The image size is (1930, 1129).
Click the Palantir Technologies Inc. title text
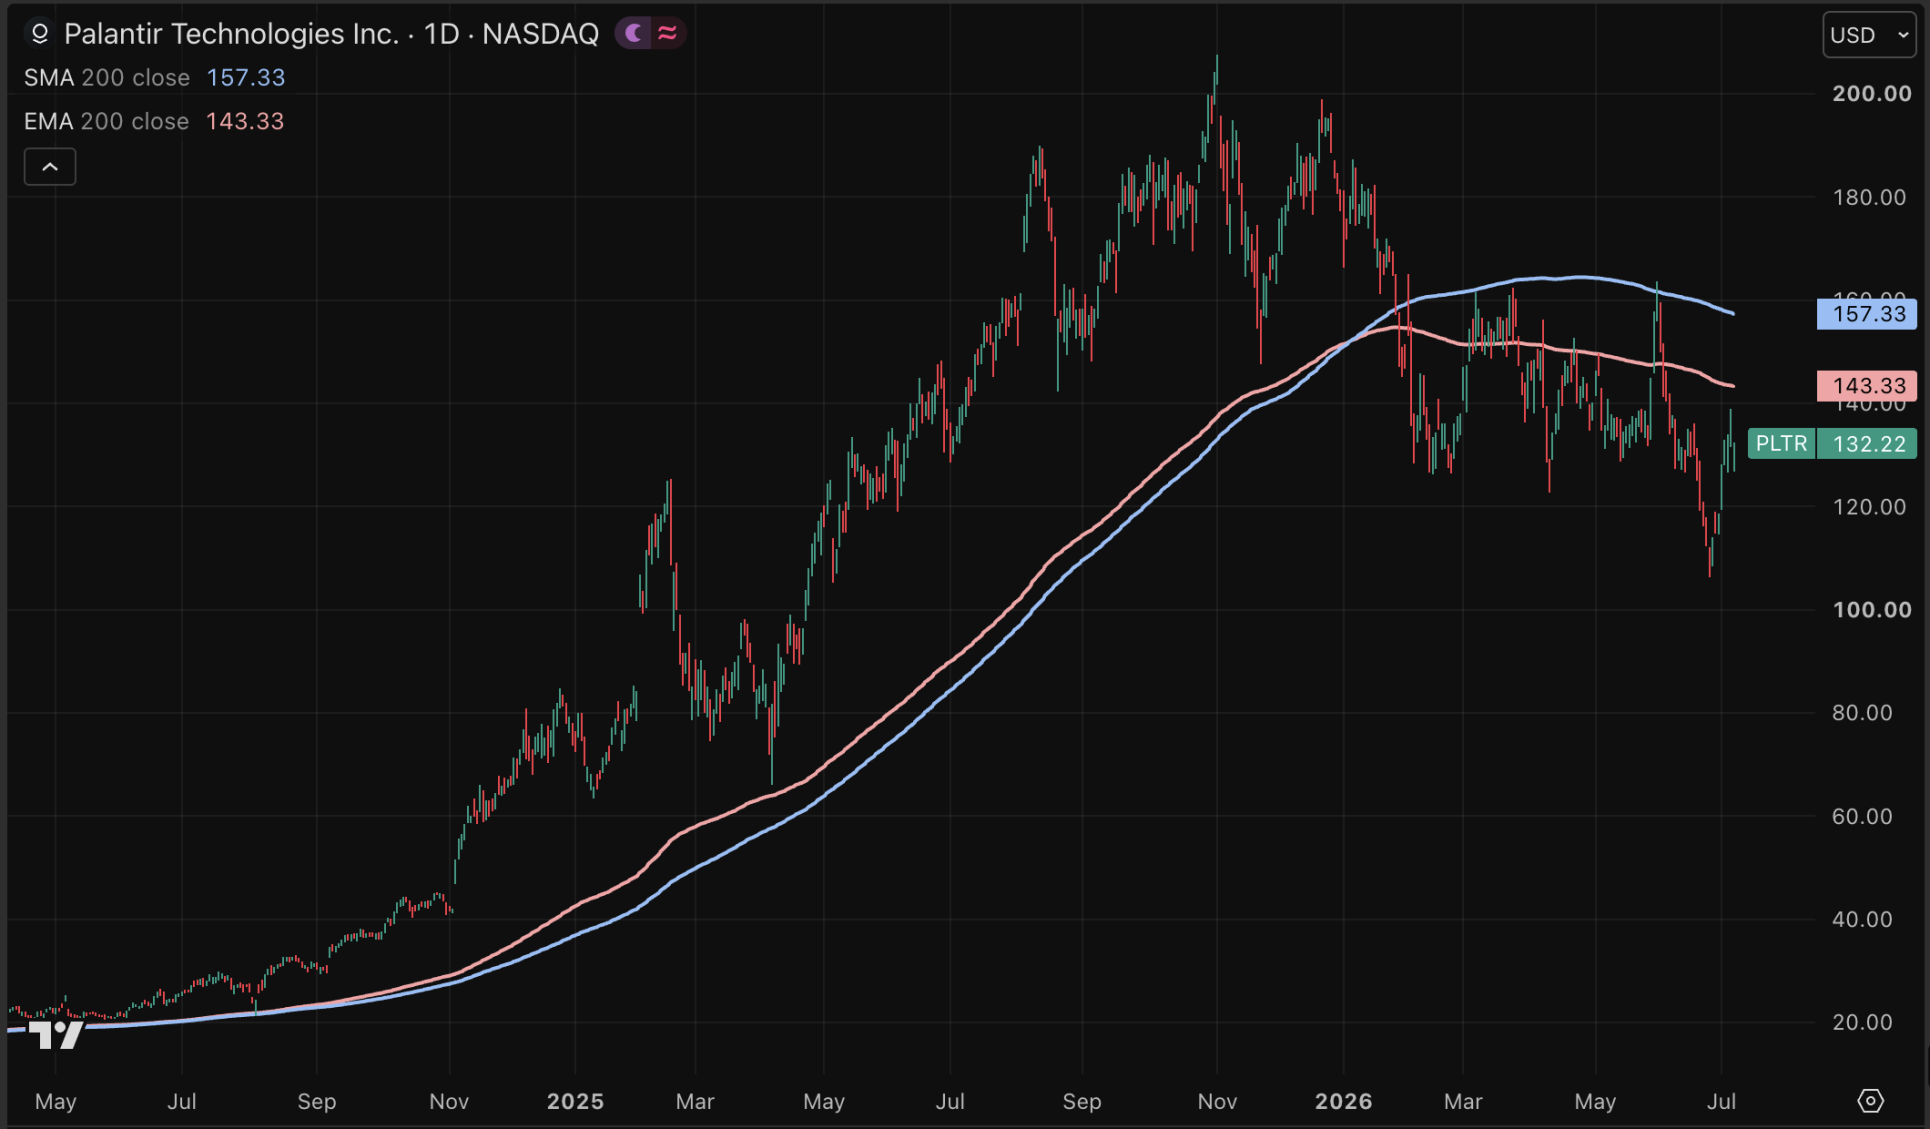pyautogui.click(x=231, y=34)
